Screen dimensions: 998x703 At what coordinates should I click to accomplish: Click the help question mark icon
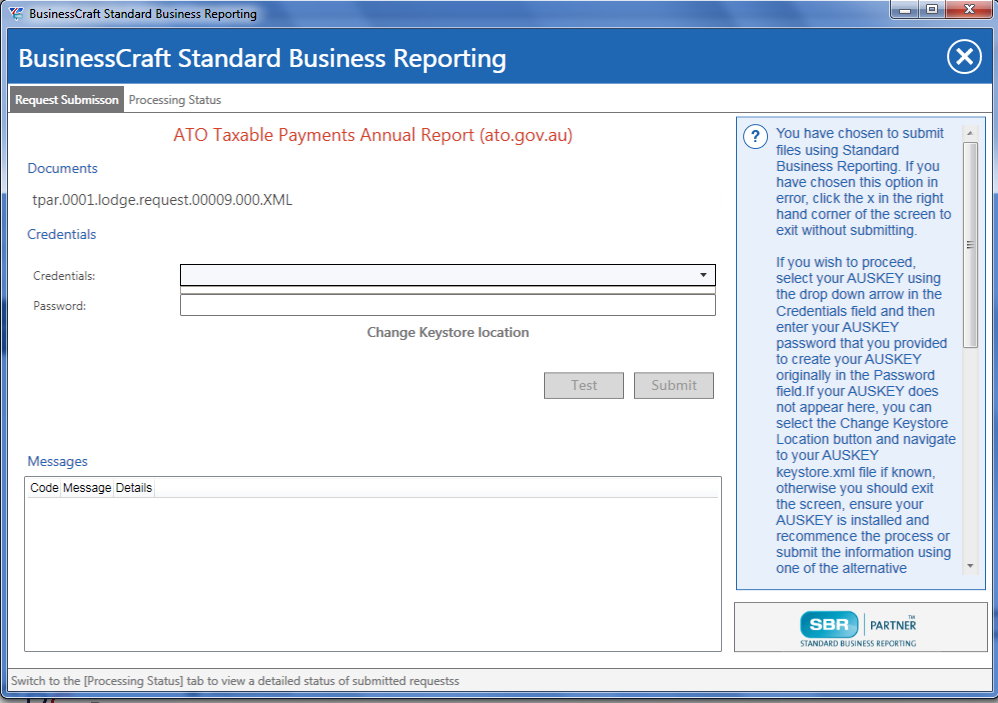[756, 137]
